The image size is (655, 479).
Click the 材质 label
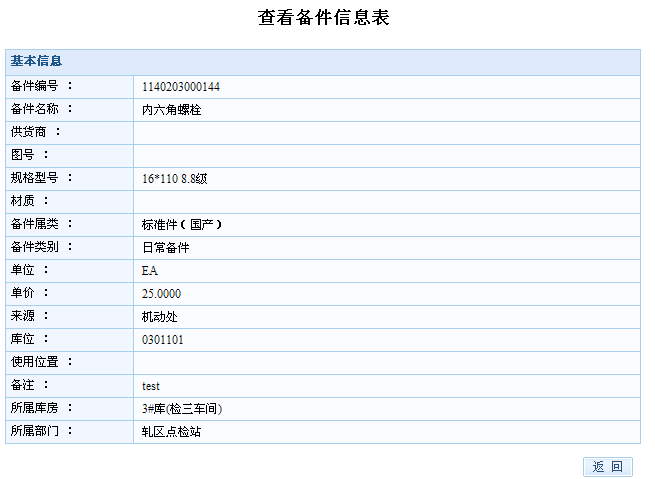23,200
